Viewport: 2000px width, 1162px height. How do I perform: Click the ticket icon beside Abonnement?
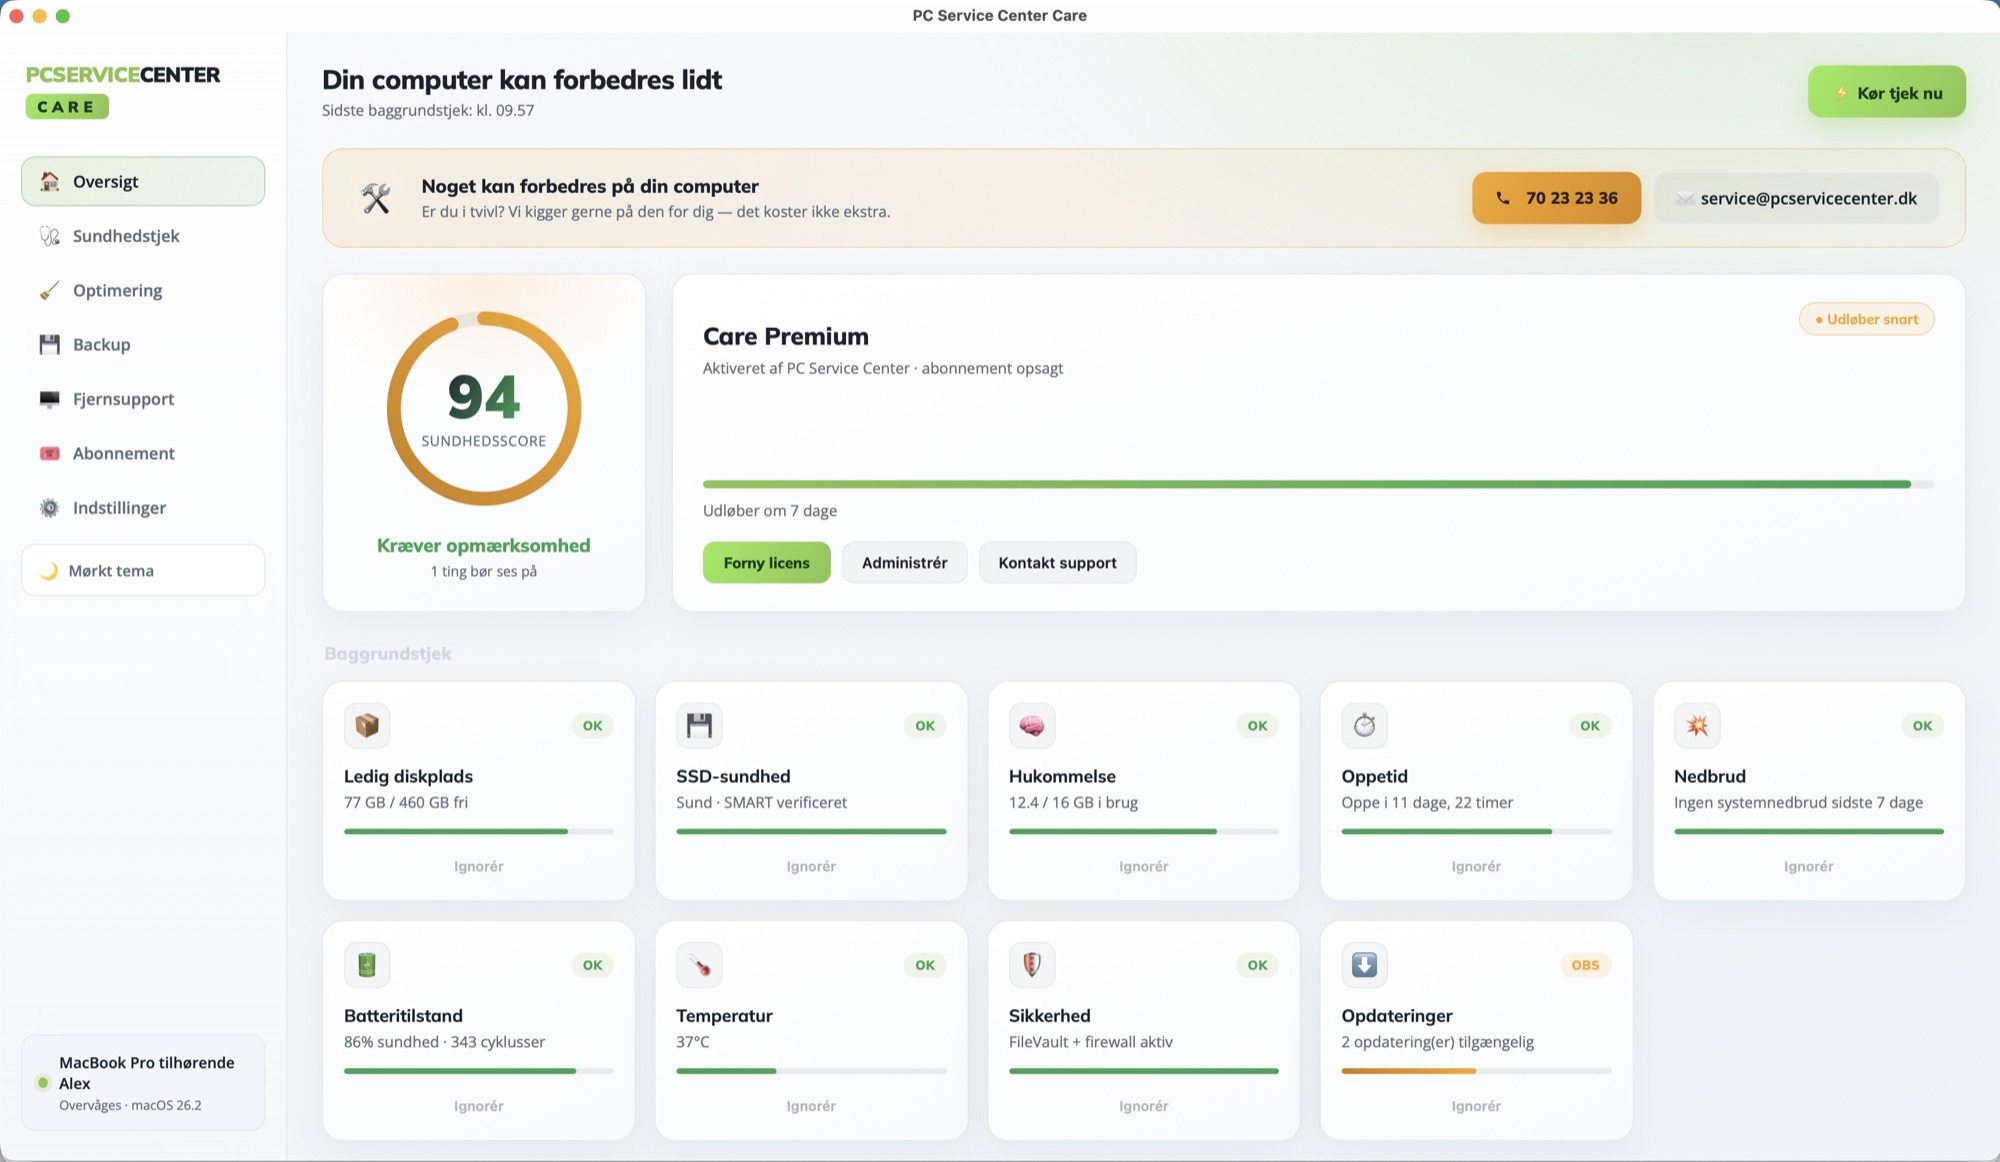(x=49, y=453)
